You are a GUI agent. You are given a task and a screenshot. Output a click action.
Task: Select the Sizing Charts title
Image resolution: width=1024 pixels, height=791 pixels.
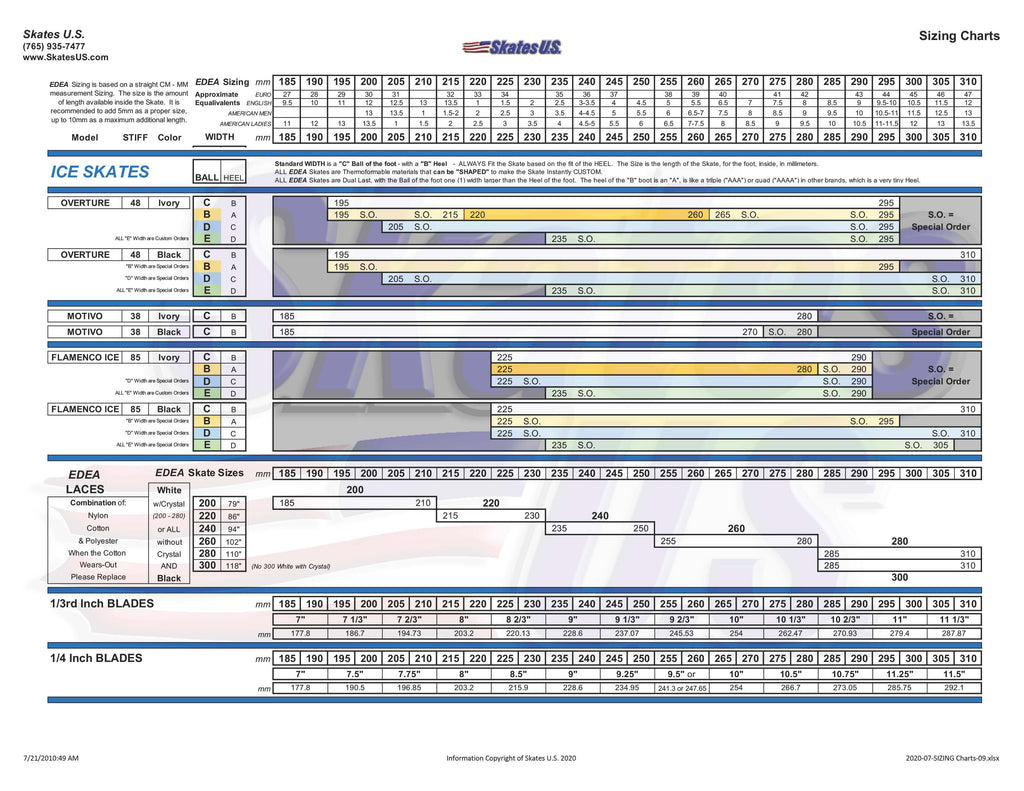click(958, 36)
